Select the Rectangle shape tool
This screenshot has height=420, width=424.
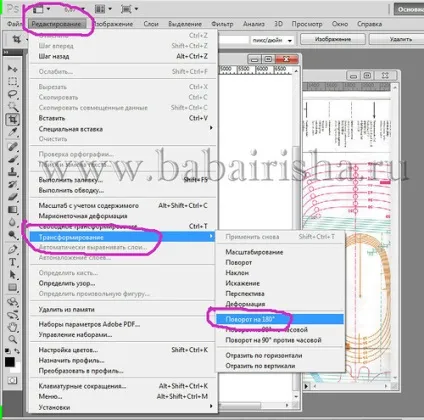[x=13, y=287]
